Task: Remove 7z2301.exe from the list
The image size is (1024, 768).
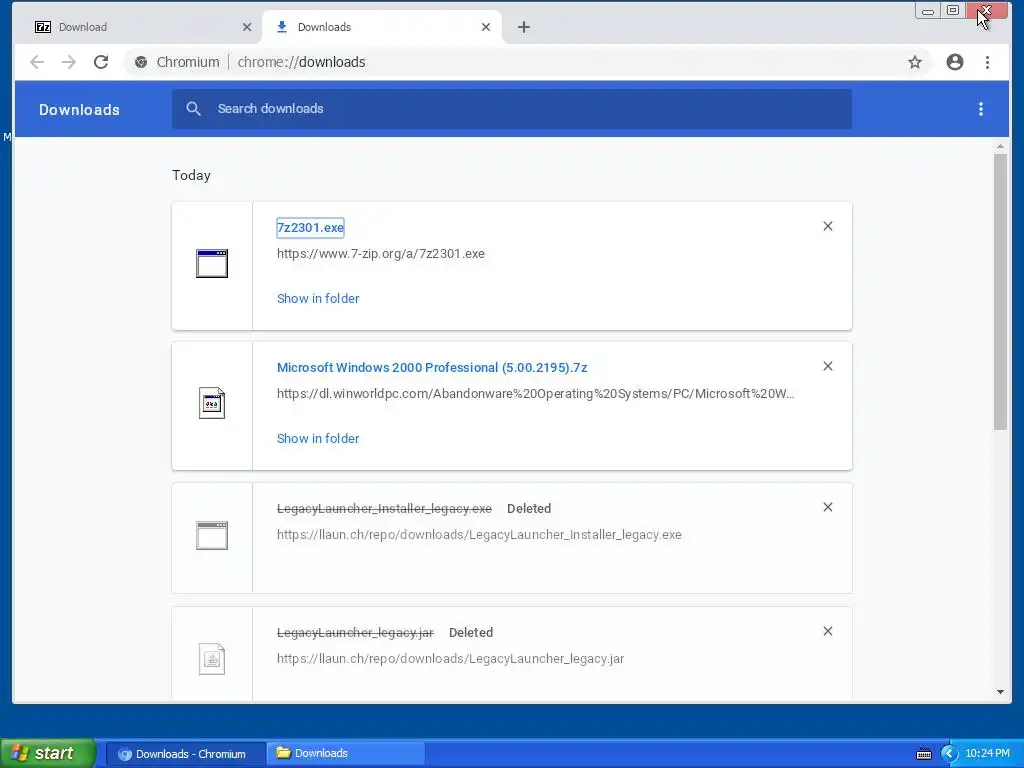Action: 827,226
